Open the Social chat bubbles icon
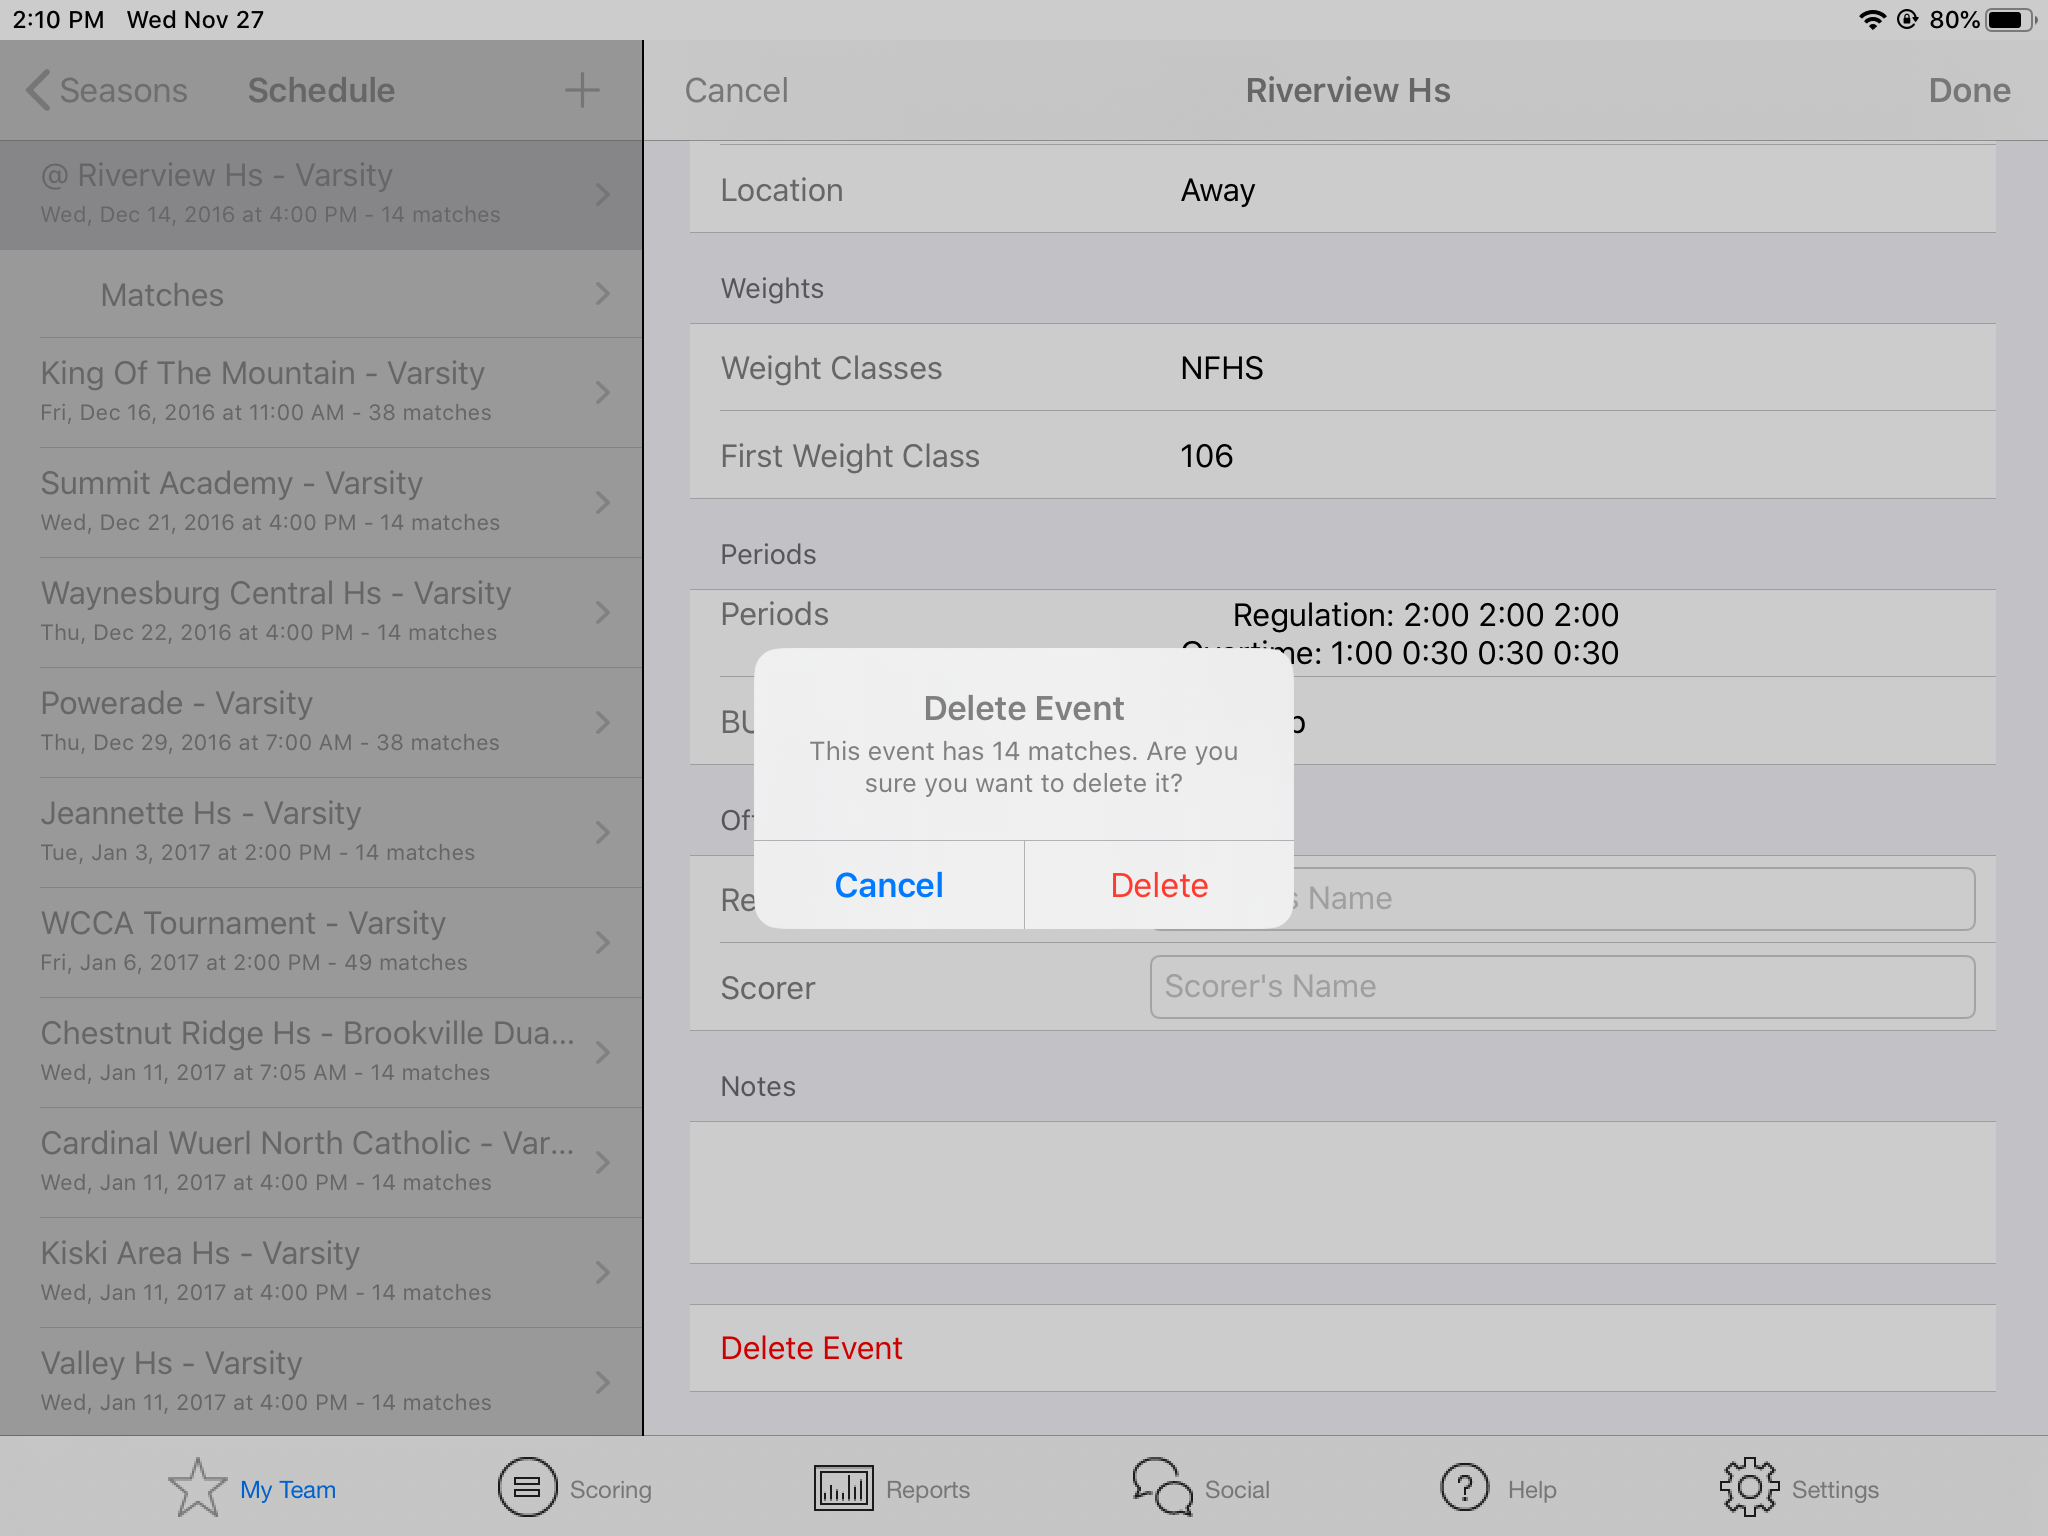The image size is (2048, 1536). click(x=1162, y=1487)
